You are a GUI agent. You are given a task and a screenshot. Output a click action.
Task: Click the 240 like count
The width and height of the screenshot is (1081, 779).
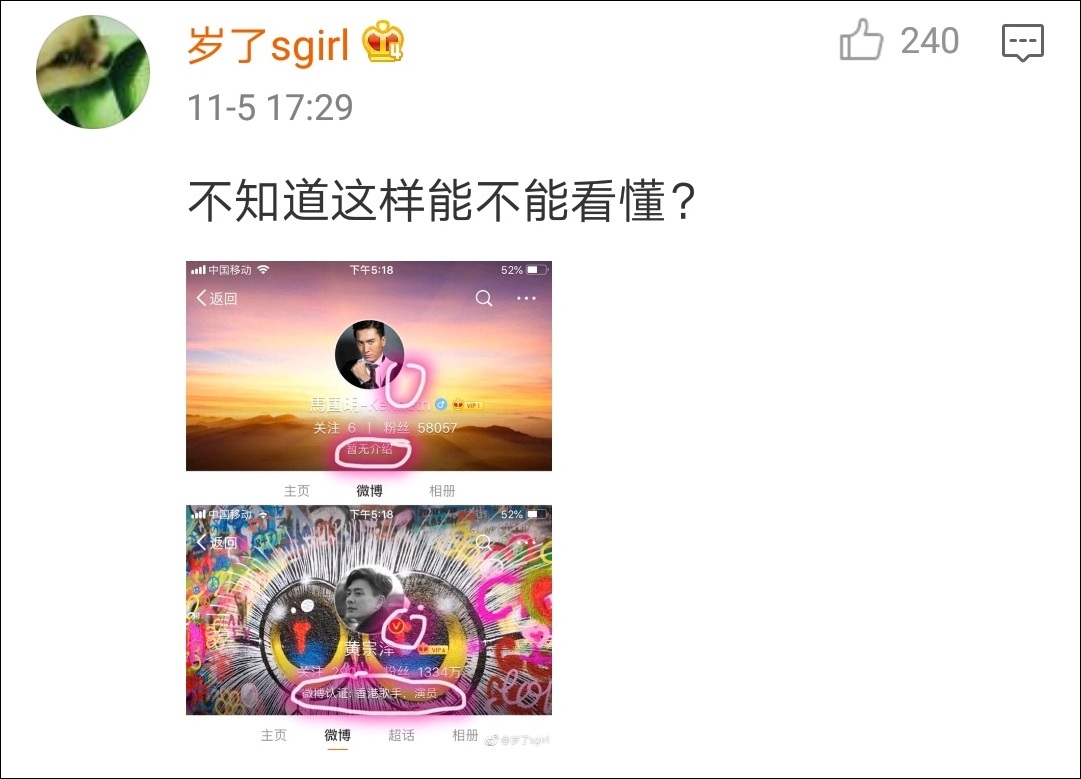tap(929, 41)
